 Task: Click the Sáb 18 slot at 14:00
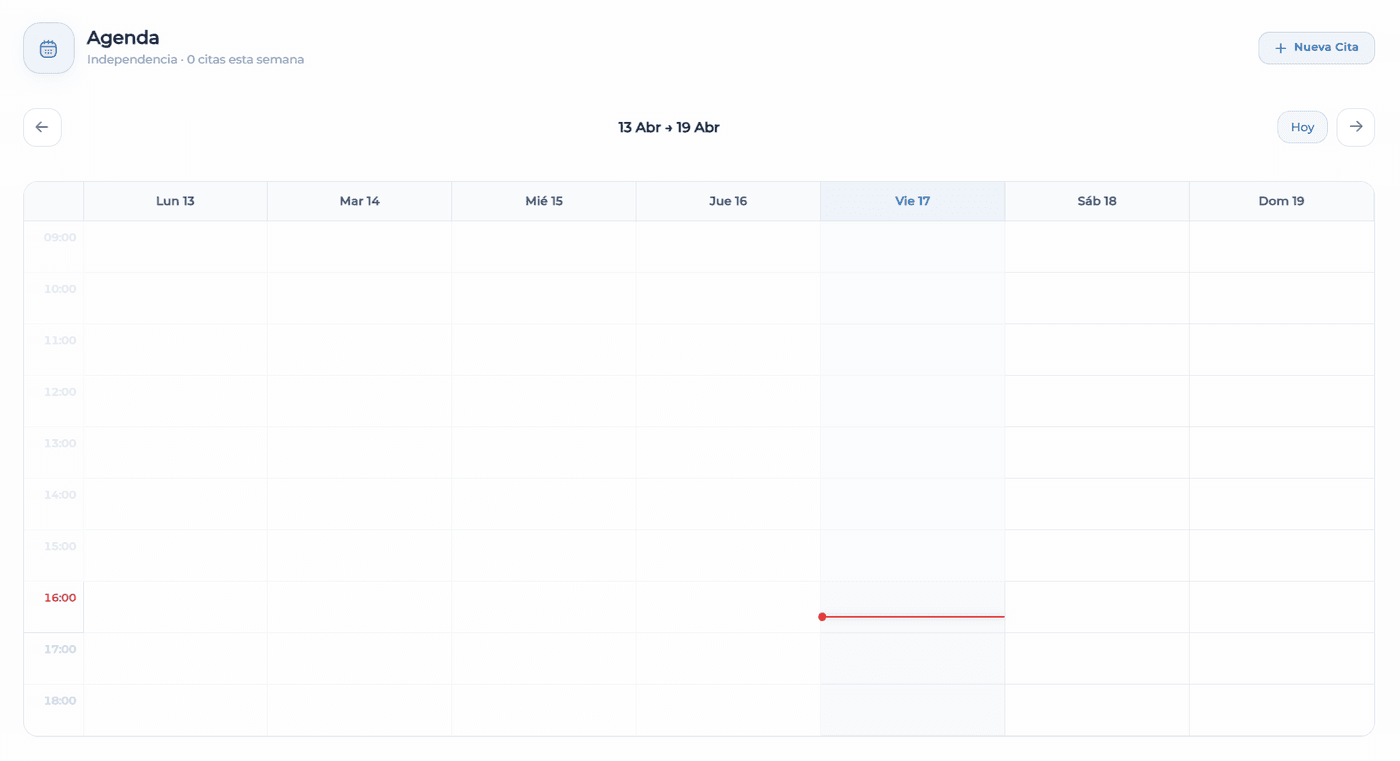pos(1096,504)
